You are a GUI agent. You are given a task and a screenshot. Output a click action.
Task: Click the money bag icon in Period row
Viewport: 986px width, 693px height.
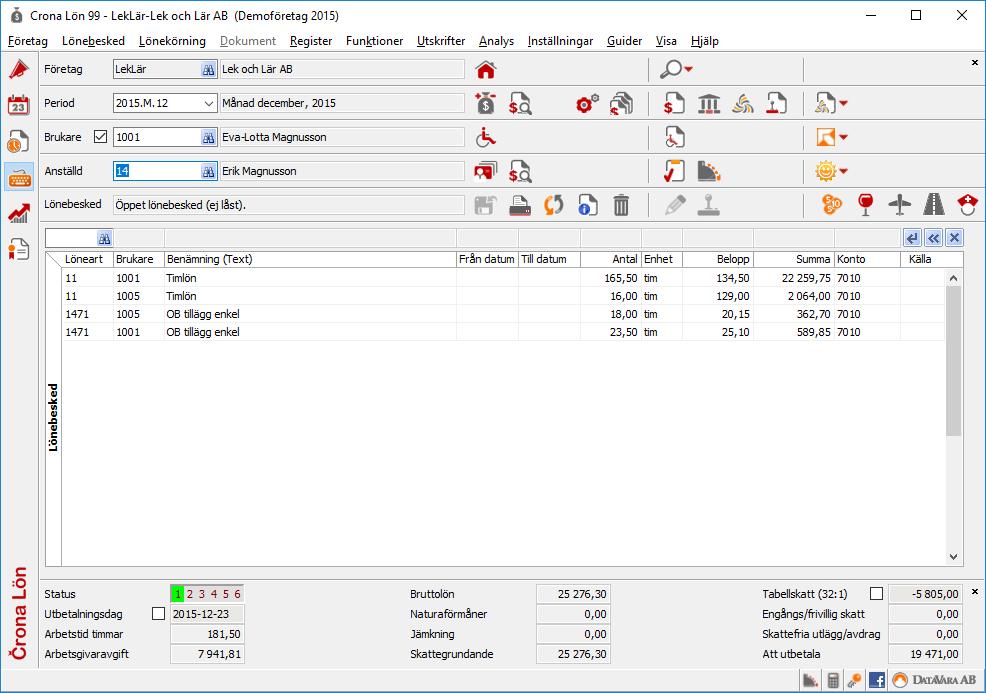(485, 103)
